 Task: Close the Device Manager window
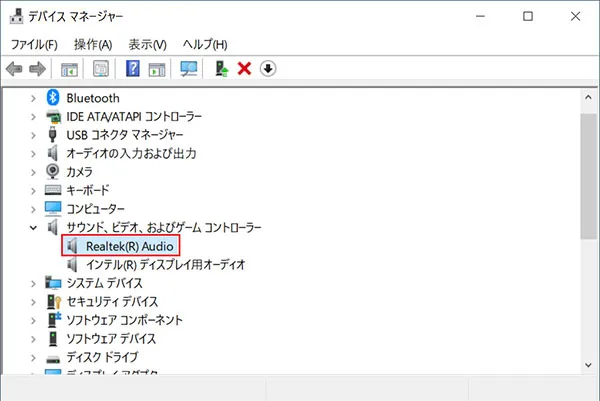click(575, 16)
